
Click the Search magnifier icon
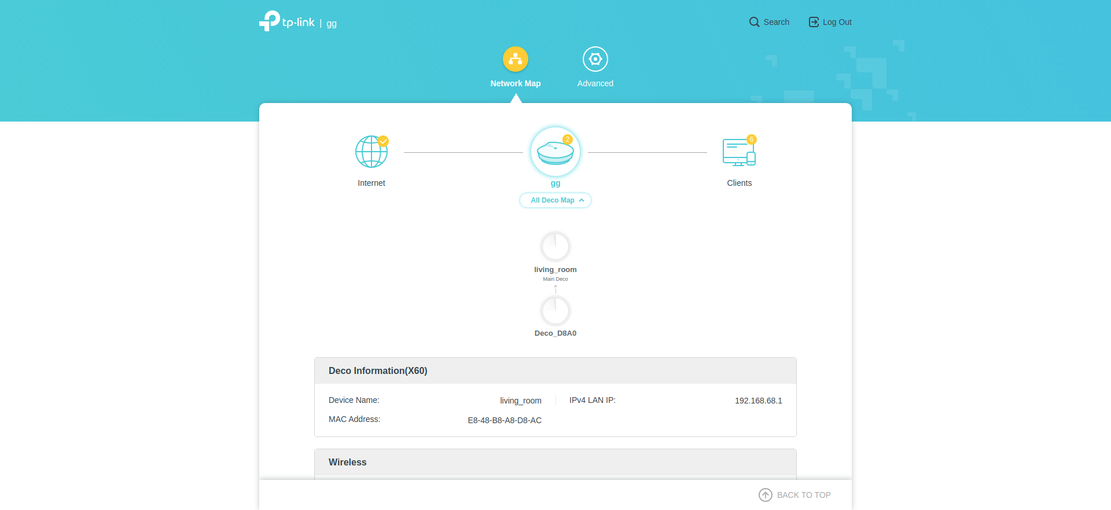pyautogui.click(x=754, y=22)
